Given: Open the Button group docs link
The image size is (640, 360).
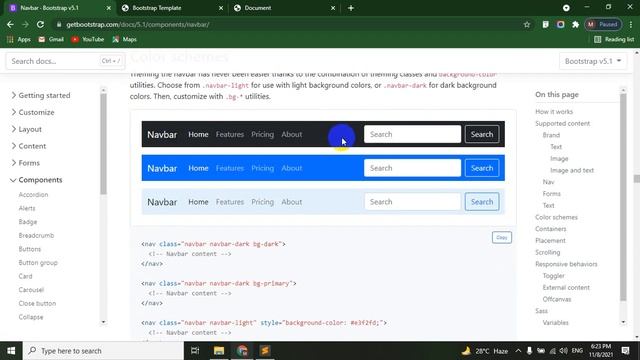Looking at the screenshot, I should click(x=38, y=263).
